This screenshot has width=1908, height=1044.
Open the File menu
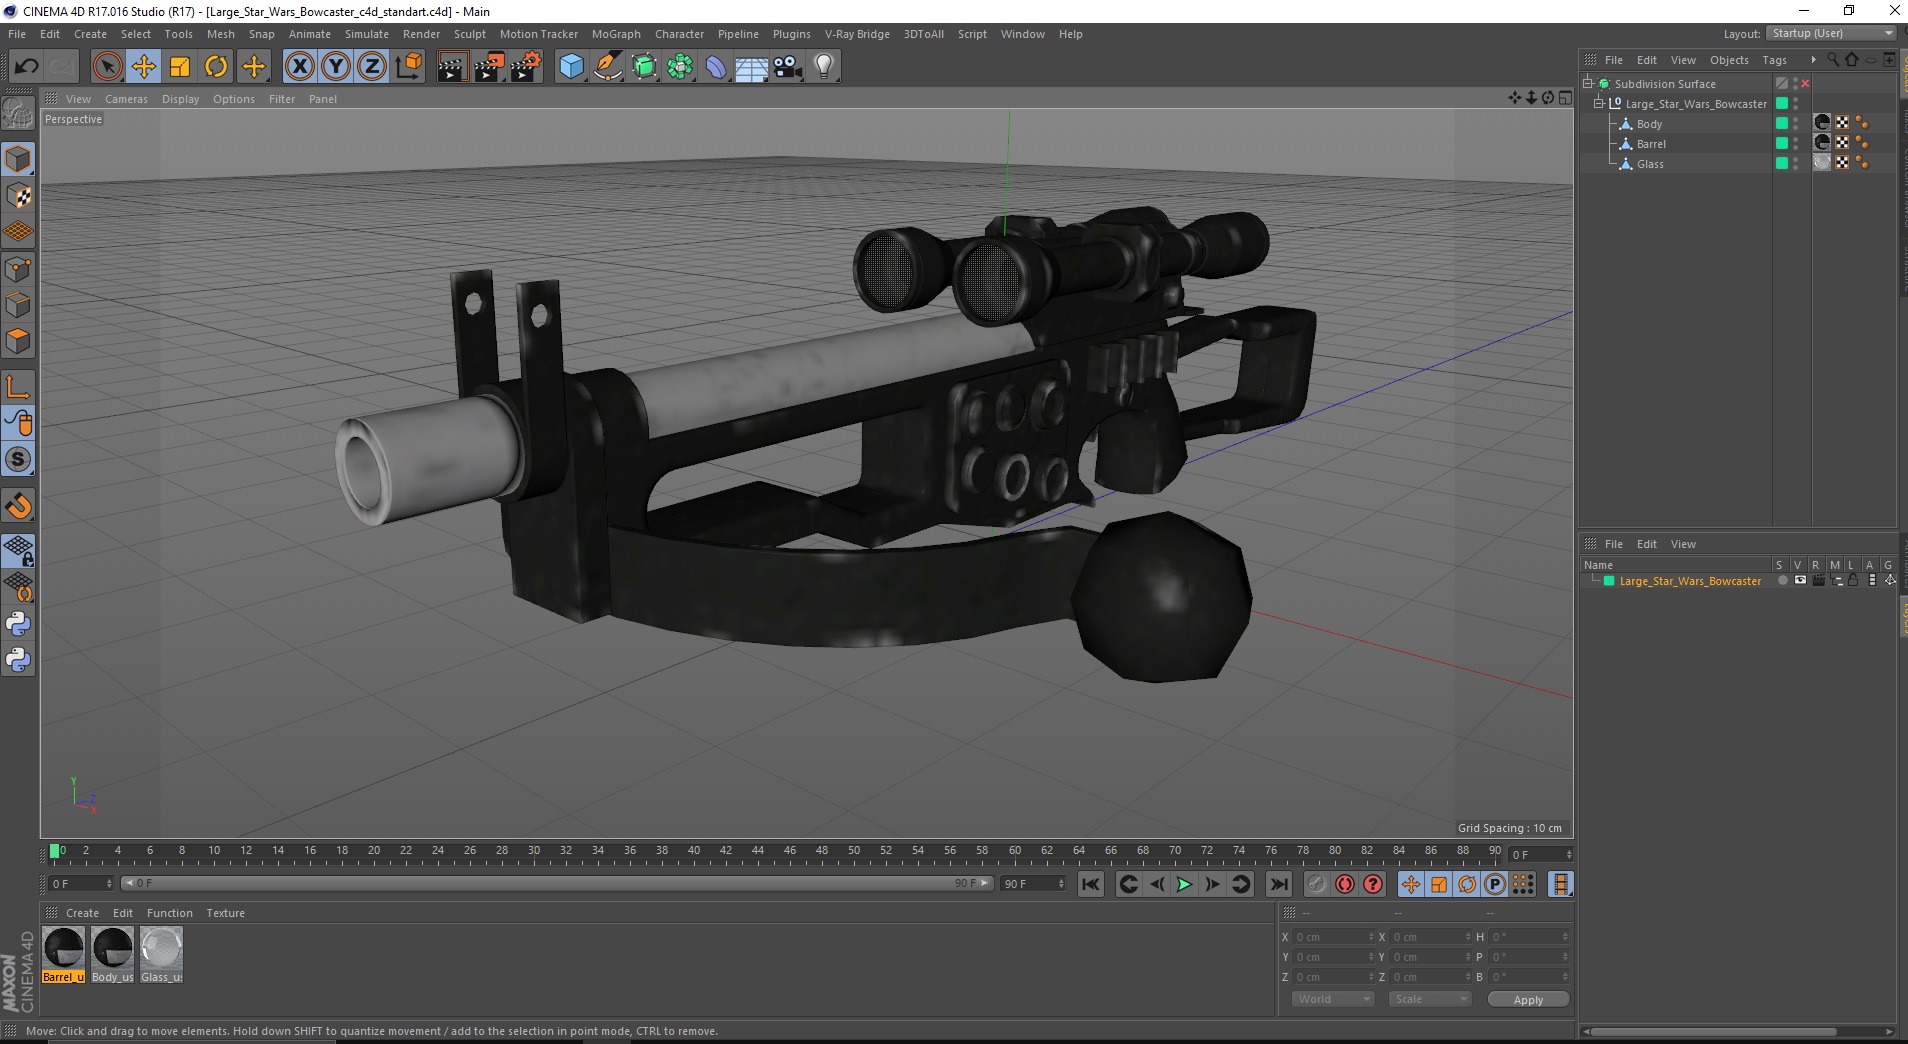(x=17, y=34)
